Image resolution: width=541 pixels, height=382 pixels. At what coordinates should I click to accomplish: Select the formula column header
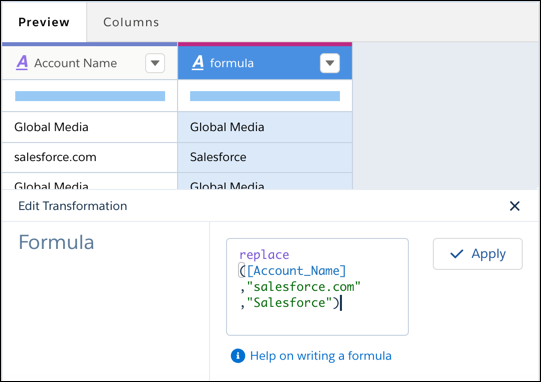[265, 63]
